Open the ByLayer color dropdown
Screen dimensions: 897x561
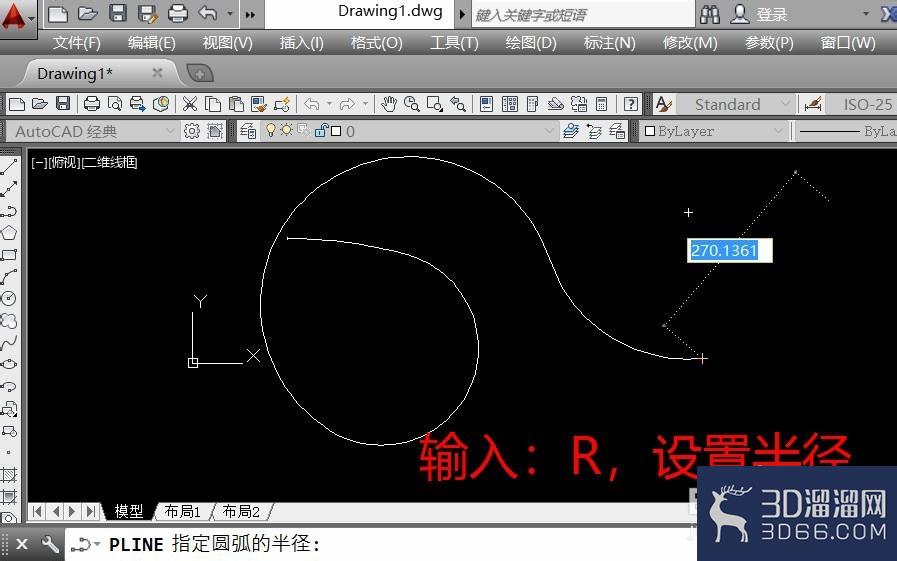click(778, 131)
